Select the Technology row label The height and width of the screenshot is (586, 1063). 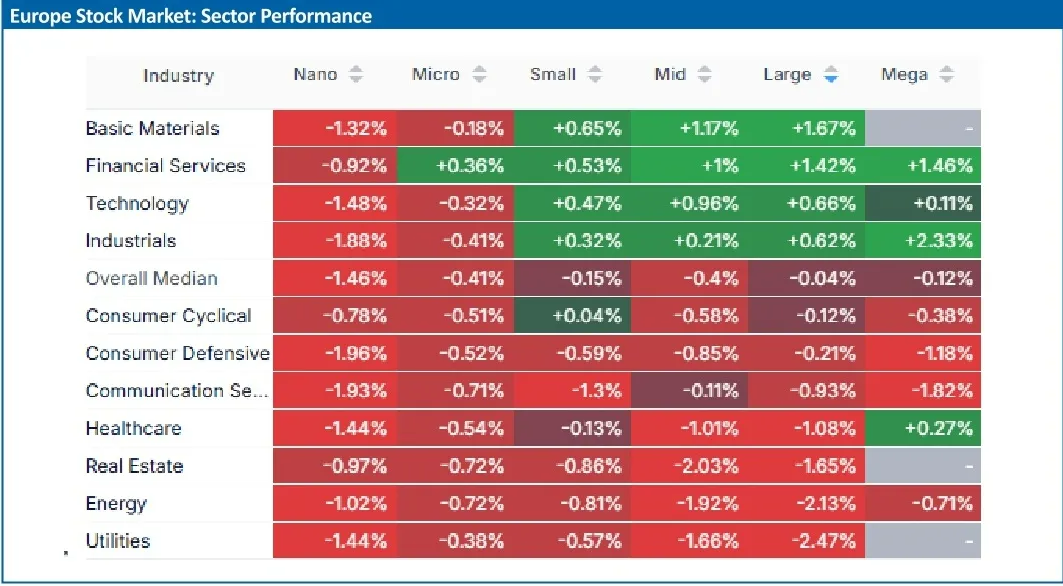coord(137,203)
